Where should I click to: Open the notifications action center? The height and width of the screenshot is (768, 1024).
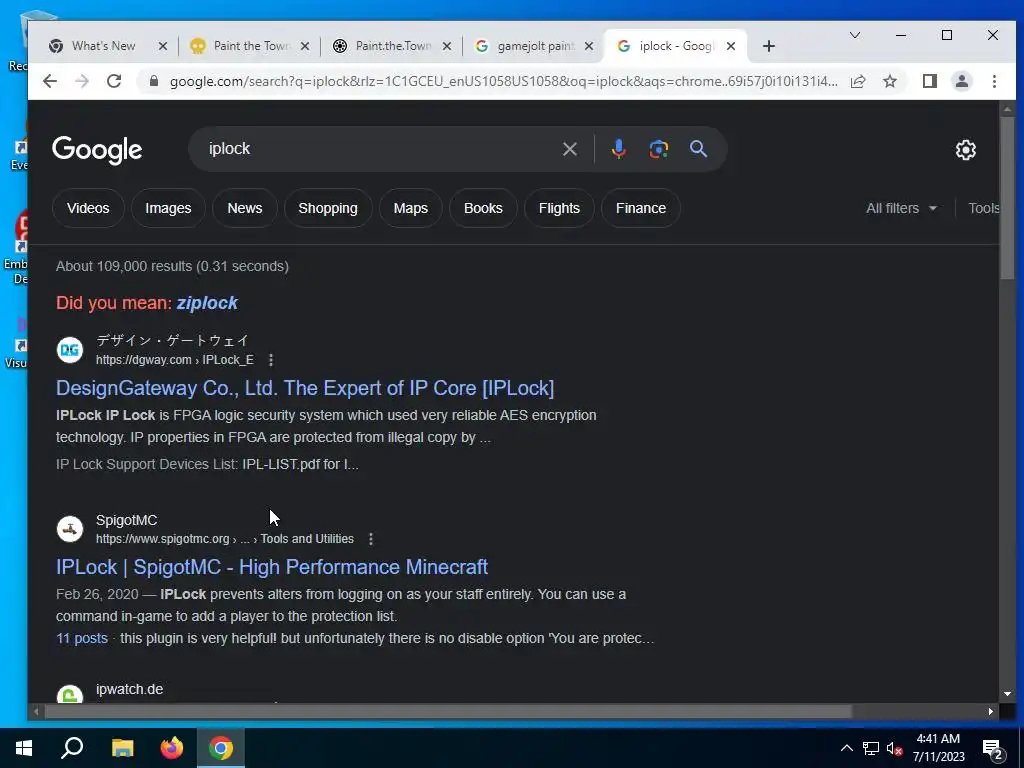click(993, 750)
